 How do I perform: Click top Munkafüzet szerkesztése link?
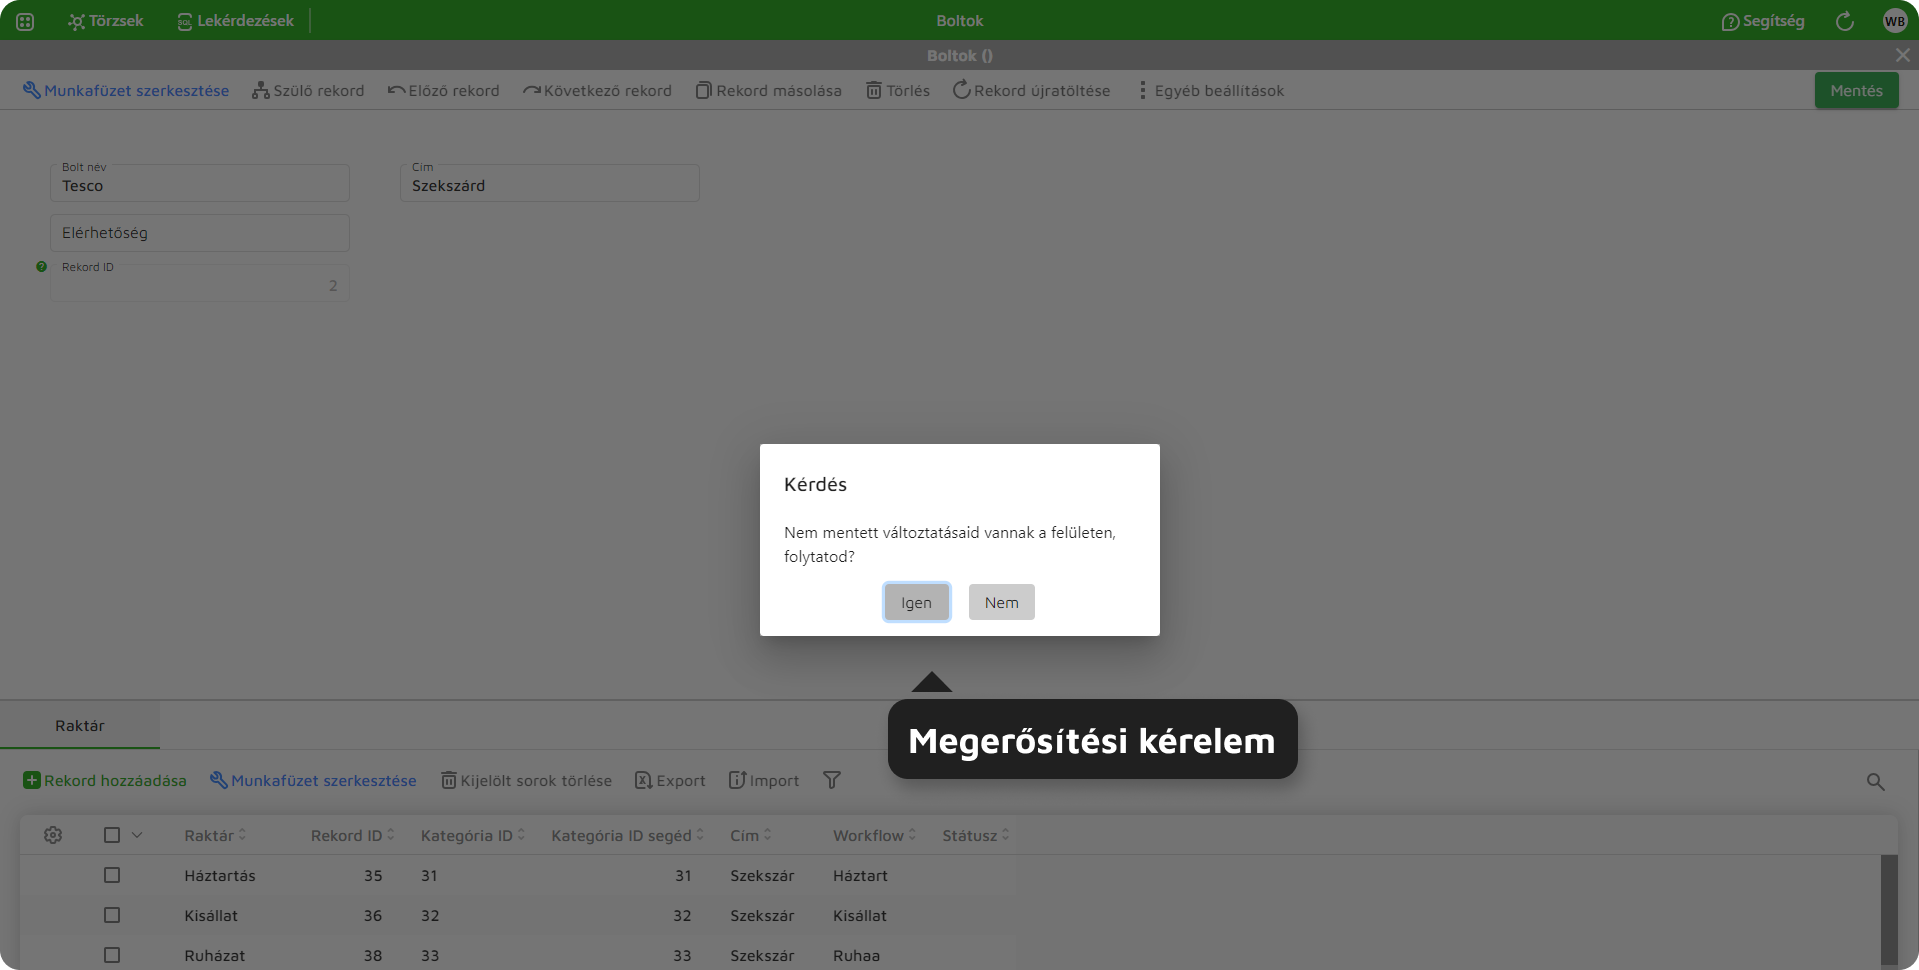coord(126,90)
